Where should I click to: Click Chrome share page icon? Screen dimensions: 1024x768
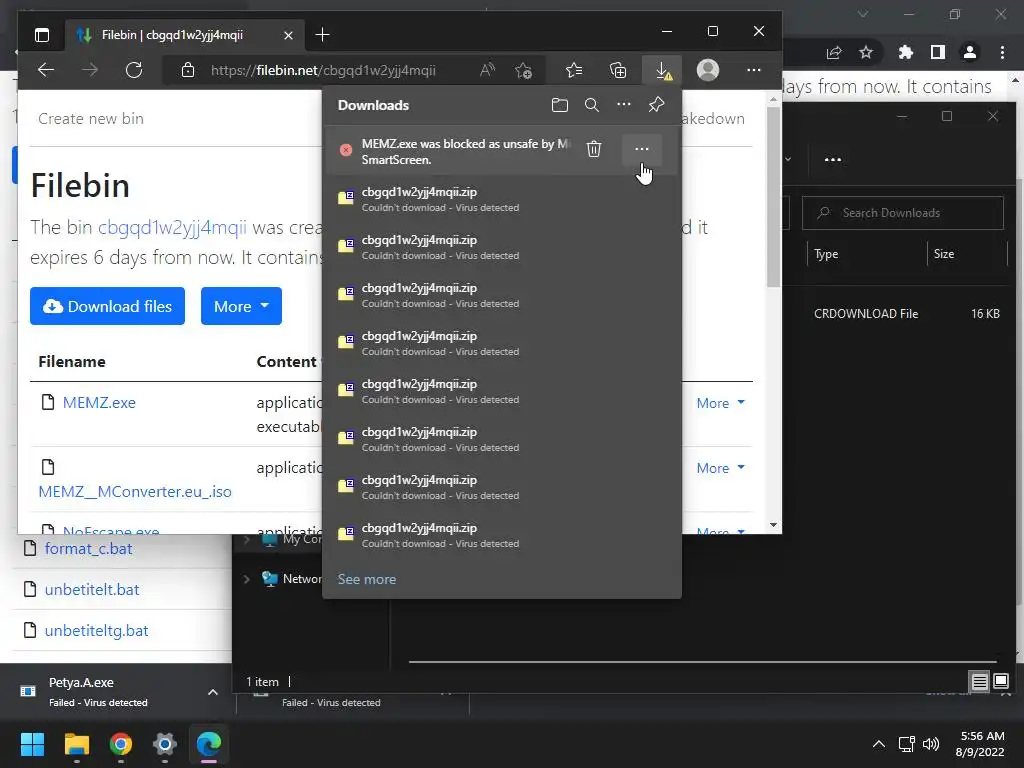tap(834, 53)
